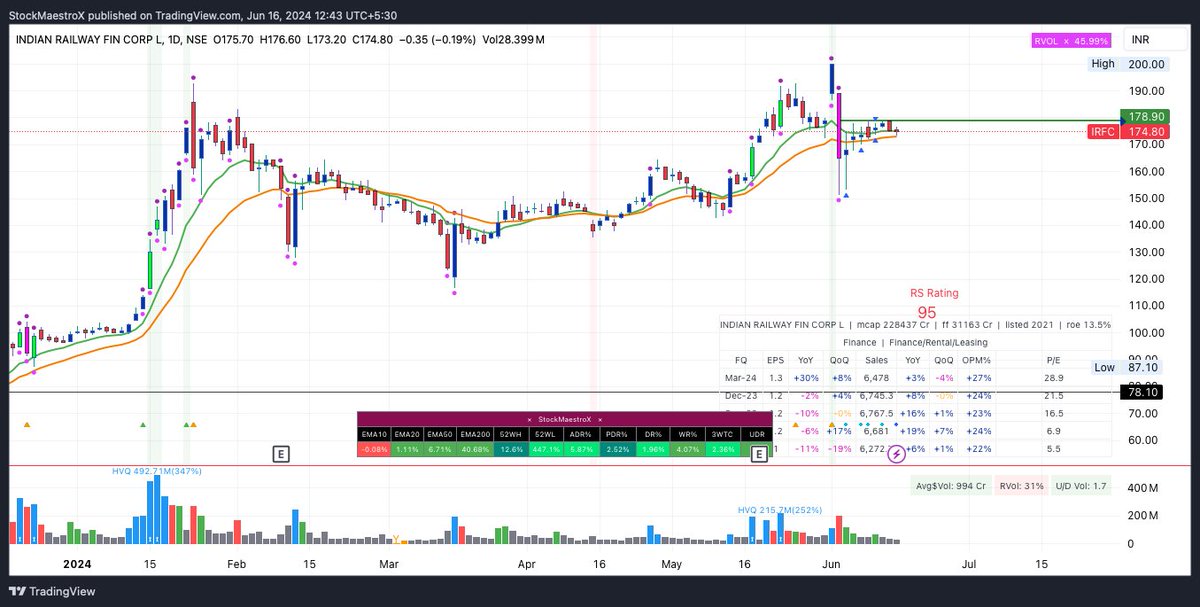Click the 6,478 sales cell

coord(876,377)
